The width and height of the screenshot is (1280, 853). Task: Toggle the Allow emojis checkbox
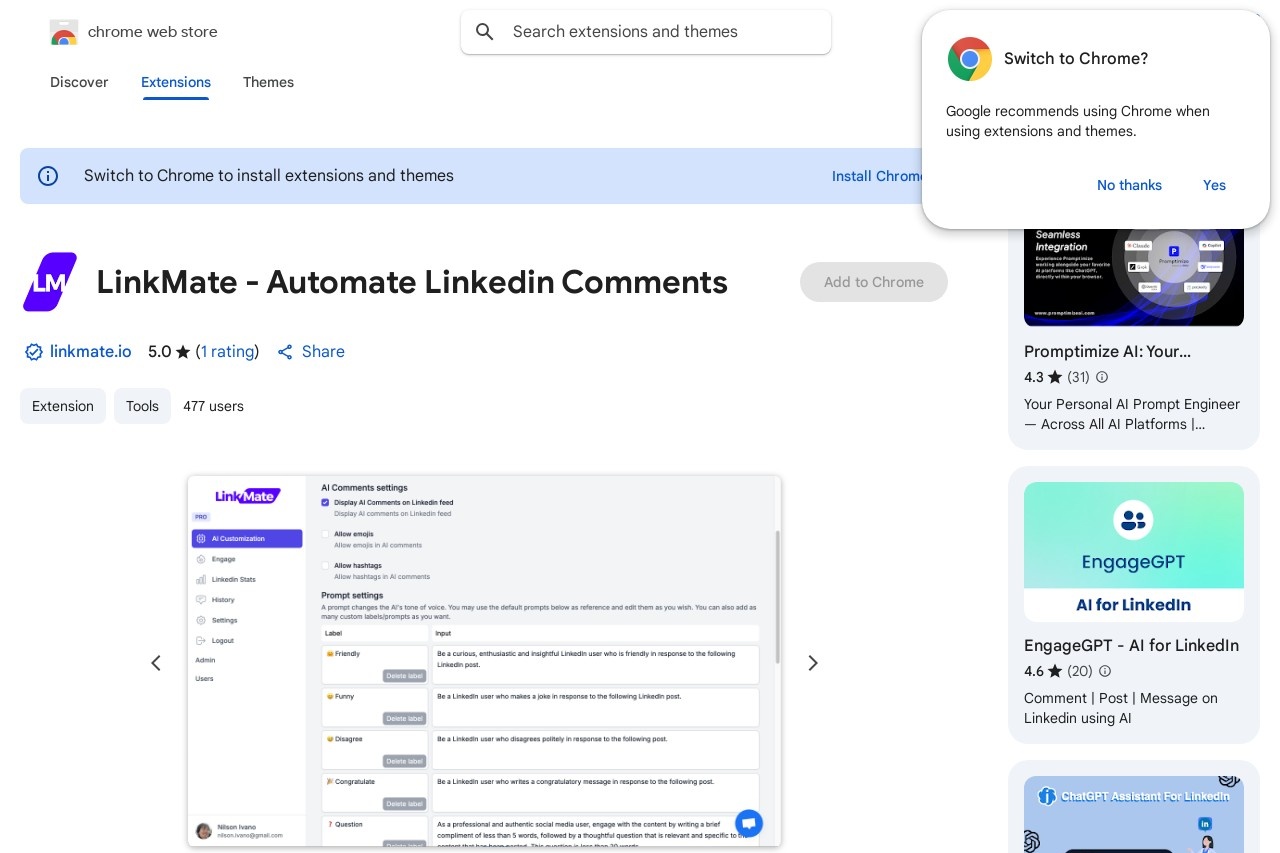[x=325, y=534]
